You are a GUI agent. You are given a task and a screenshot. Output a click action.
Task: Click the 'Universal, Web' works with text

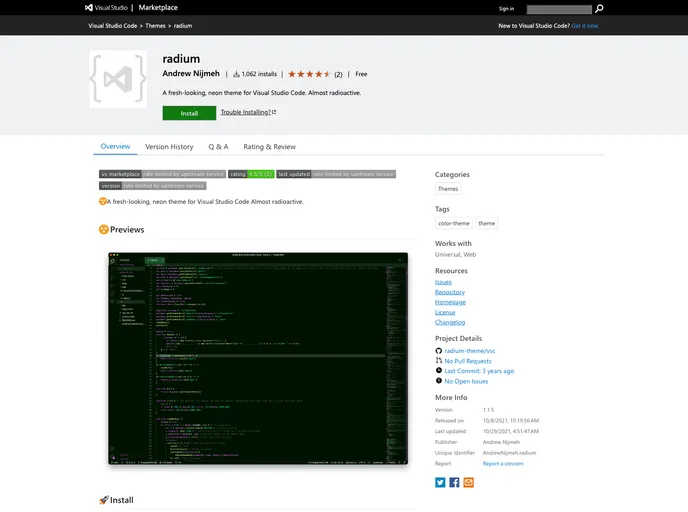click(455, 254)
